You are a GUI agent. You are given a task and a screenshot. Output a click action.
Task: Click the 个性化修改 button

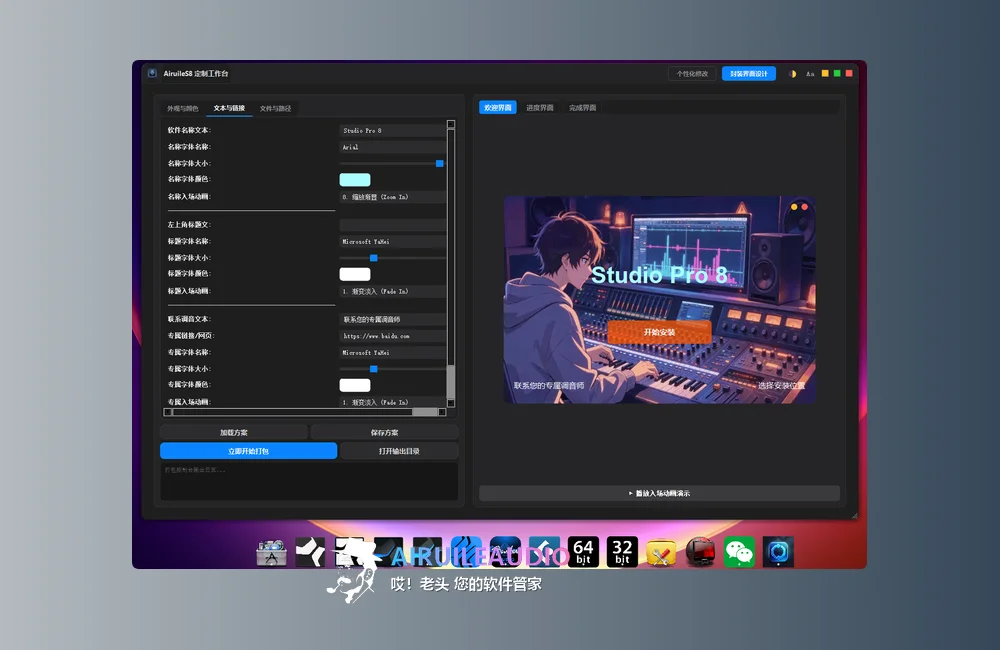click(692, 74)
